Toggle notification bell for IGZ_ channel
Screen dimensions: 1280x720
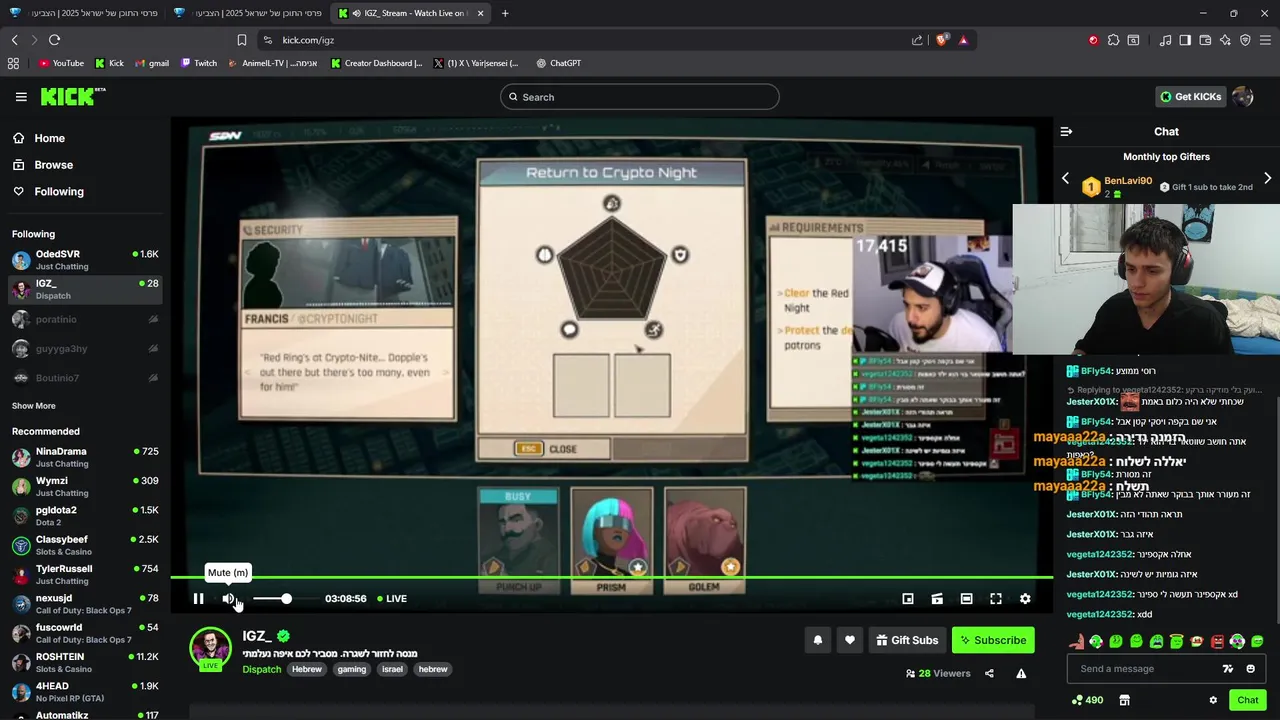[818, 640]
